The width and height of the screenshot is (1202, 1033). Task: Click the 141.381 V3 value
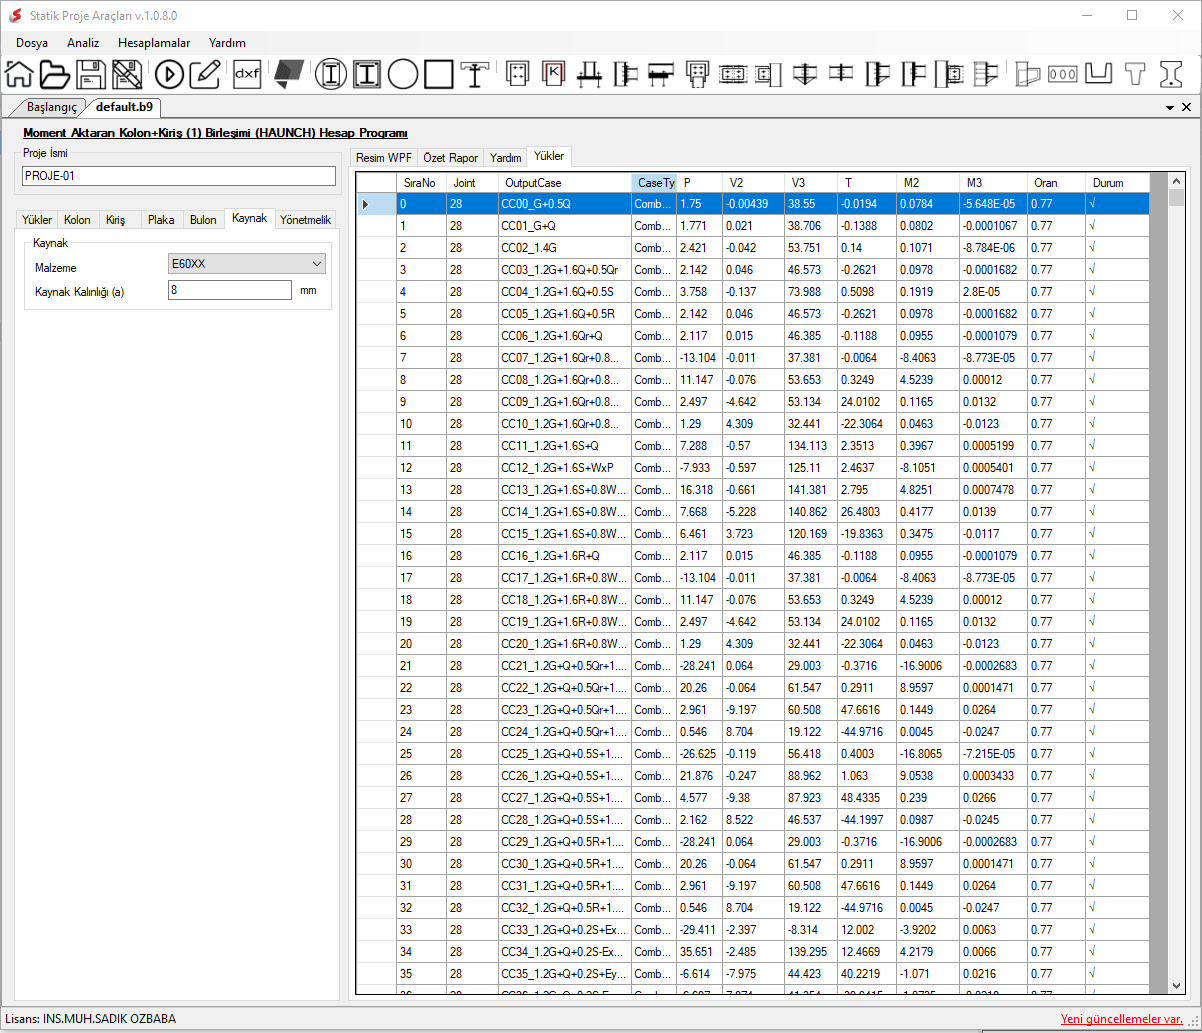(x=810, y=490)
